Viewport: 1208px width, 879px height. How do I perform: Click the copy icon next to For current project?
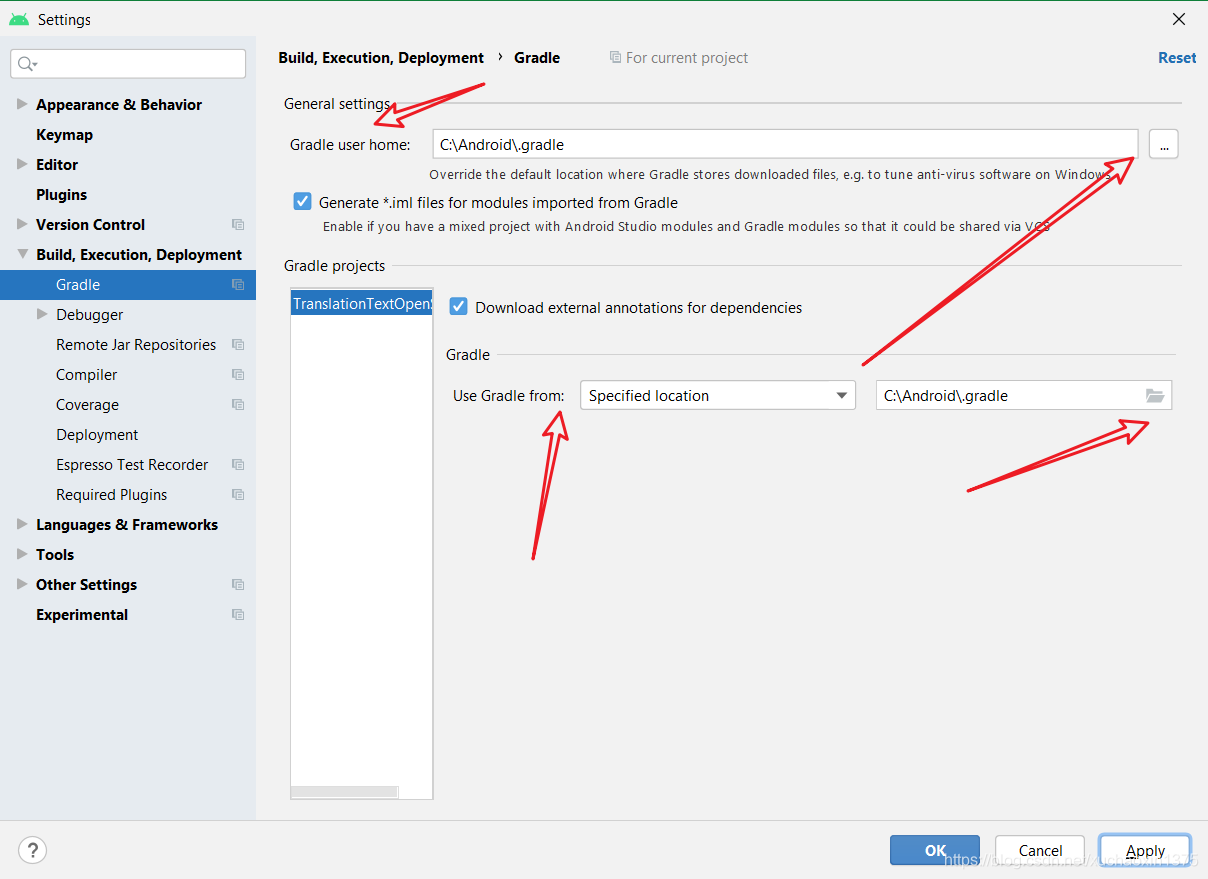coord(615,58)
